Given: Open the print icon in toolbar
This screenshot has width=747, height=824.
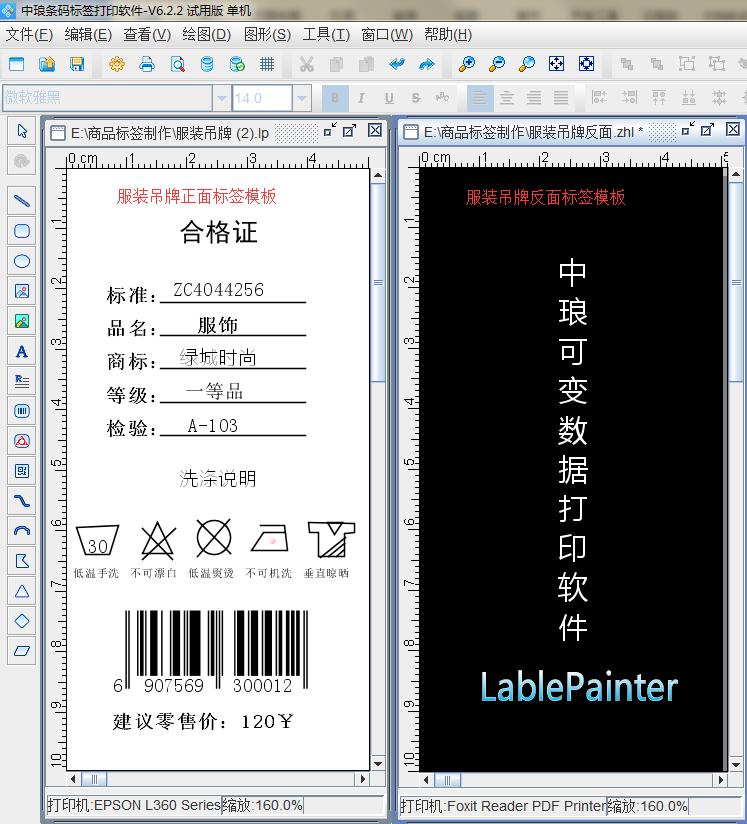Looking at the screenshot, I should click(147, 64).
